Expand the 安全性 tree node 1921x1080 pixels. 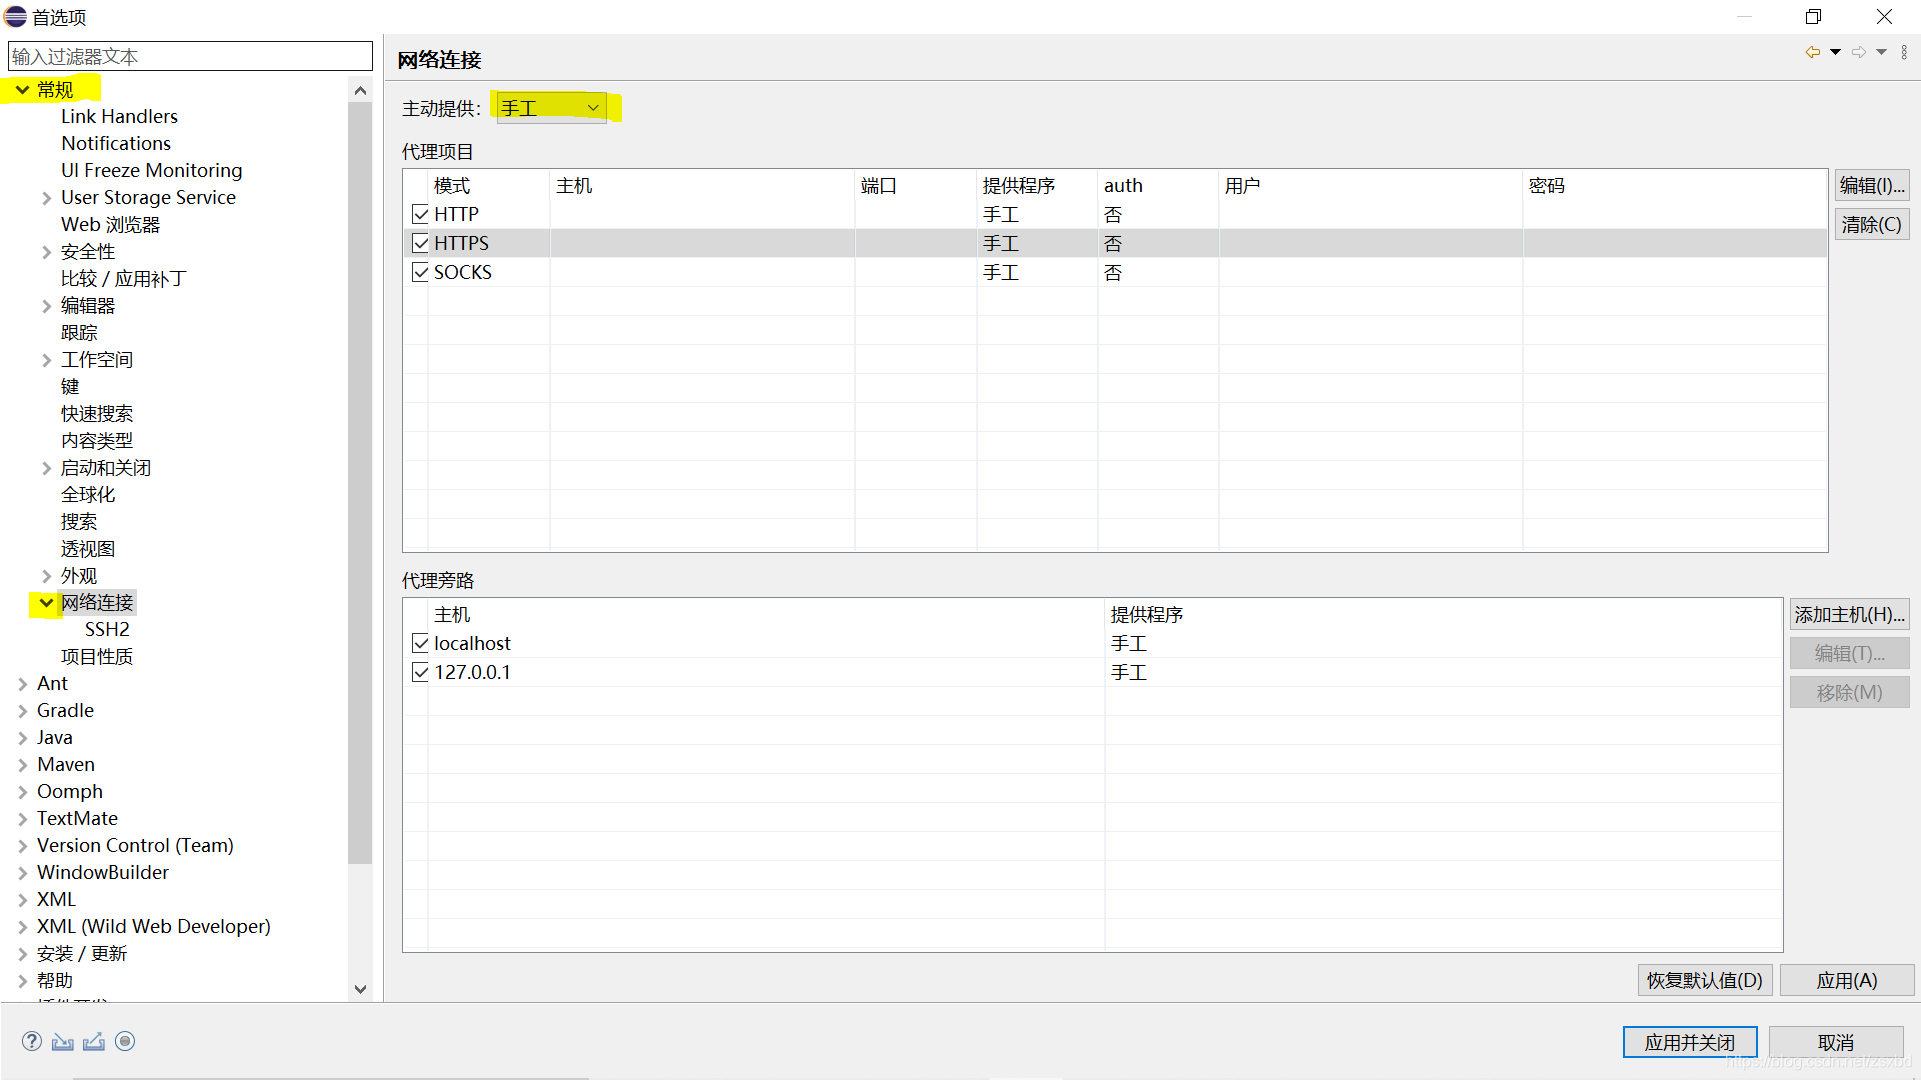[46, 252]
